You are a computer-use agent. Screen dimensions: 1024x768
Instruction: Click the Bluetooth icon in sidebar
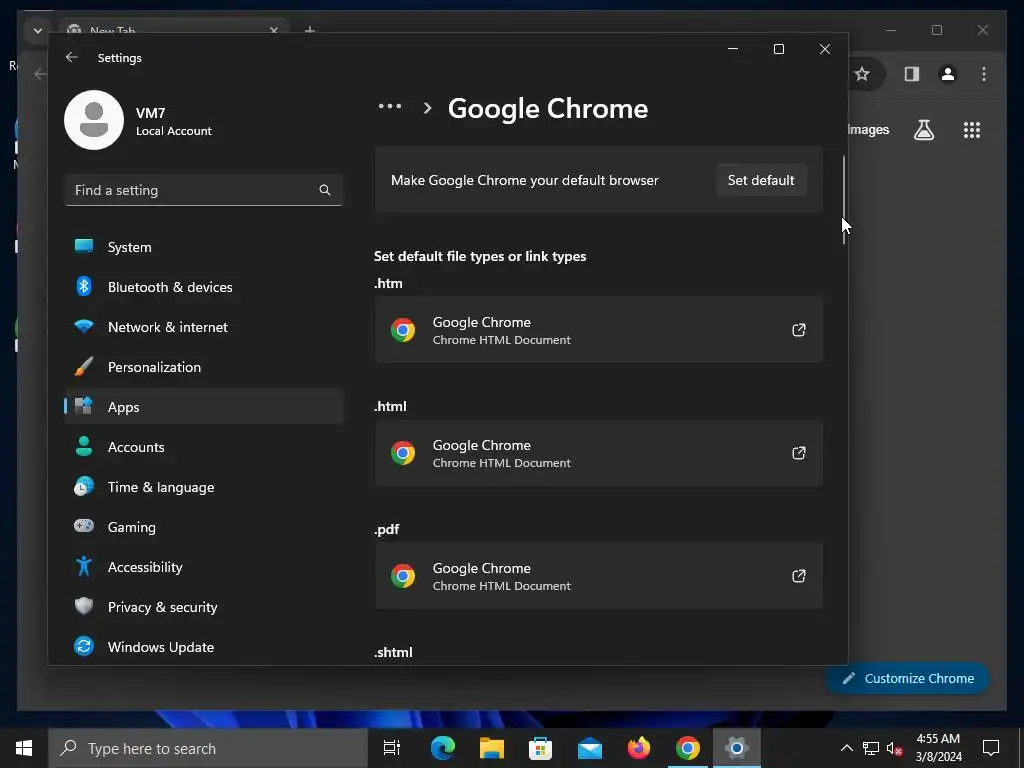pyautogui.click(x=84, y=286)
